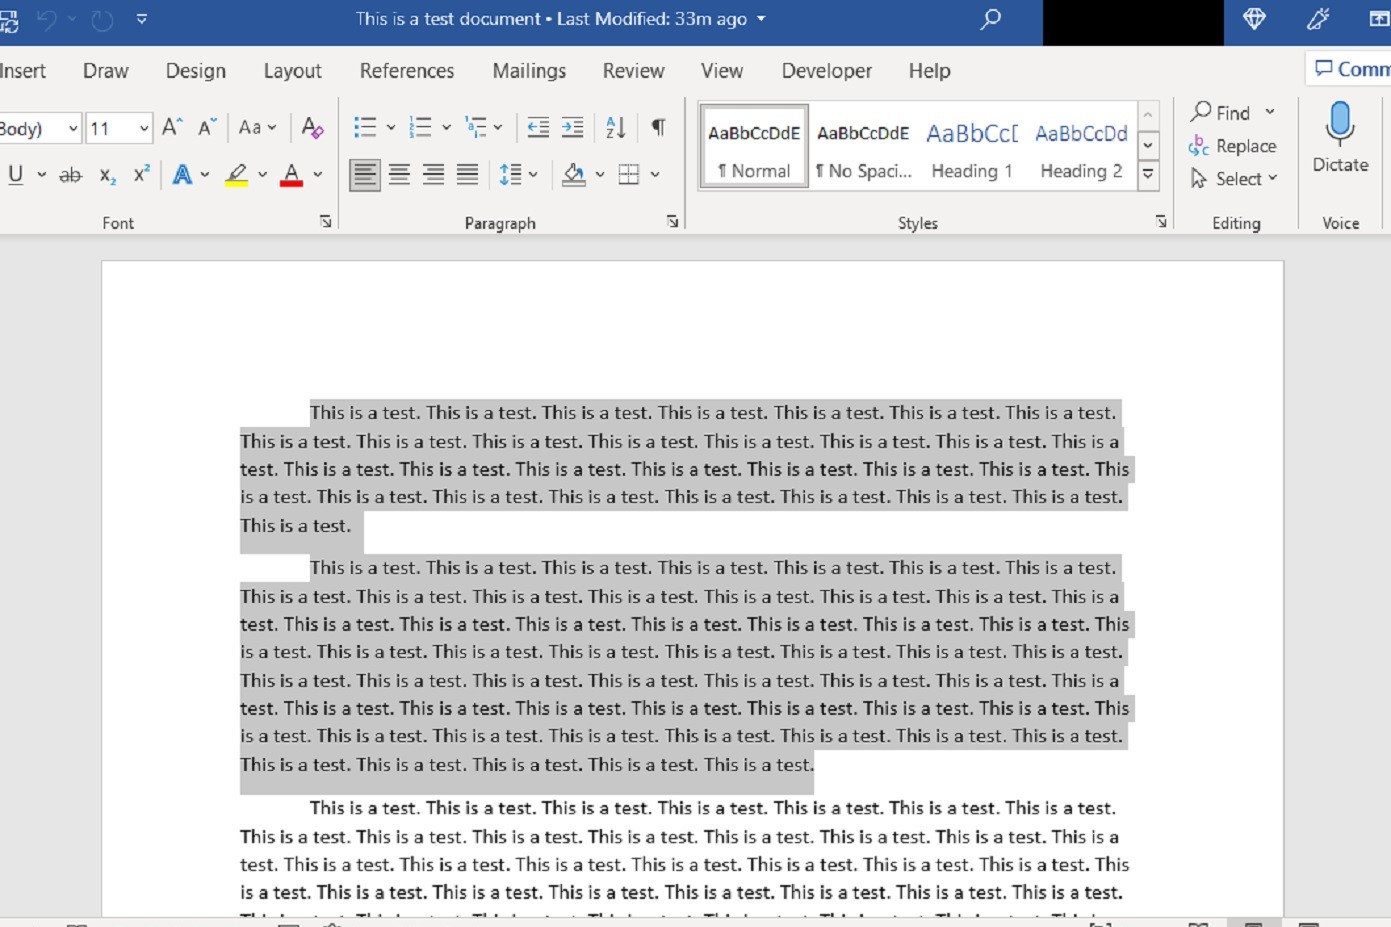Image resolution: width=1391 pixels, height=927 pixels.
Task: Apply paragraph shading bucket
Action: click(x=574, y=175)
